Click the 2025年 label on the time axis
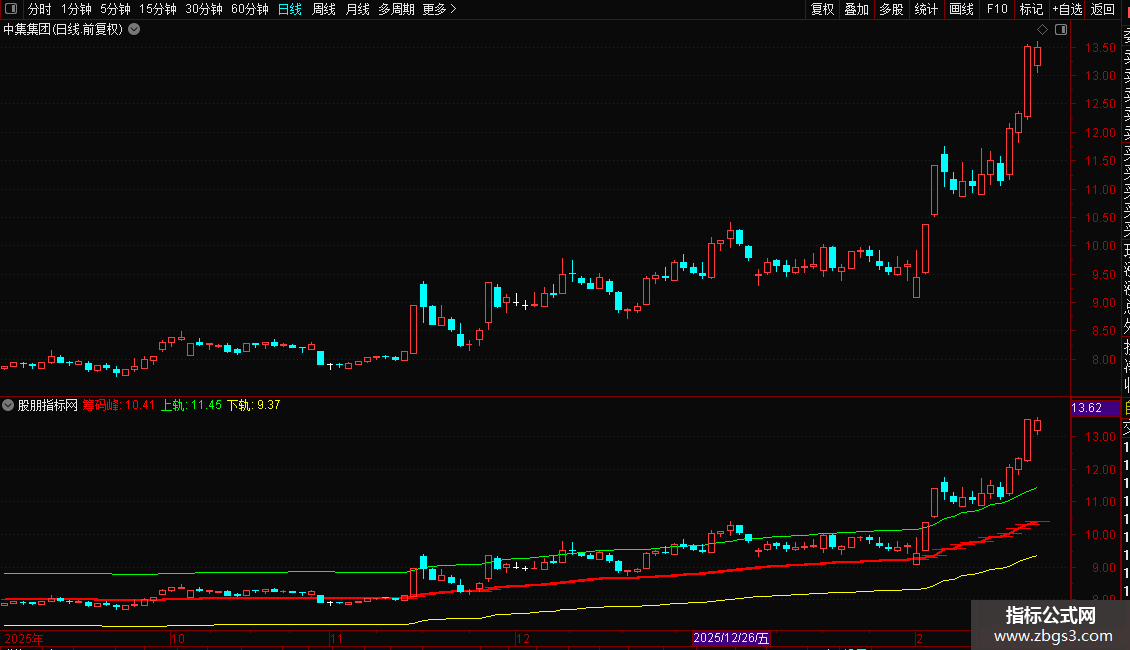Viewport: 1130px width, 650px height. 24,638
